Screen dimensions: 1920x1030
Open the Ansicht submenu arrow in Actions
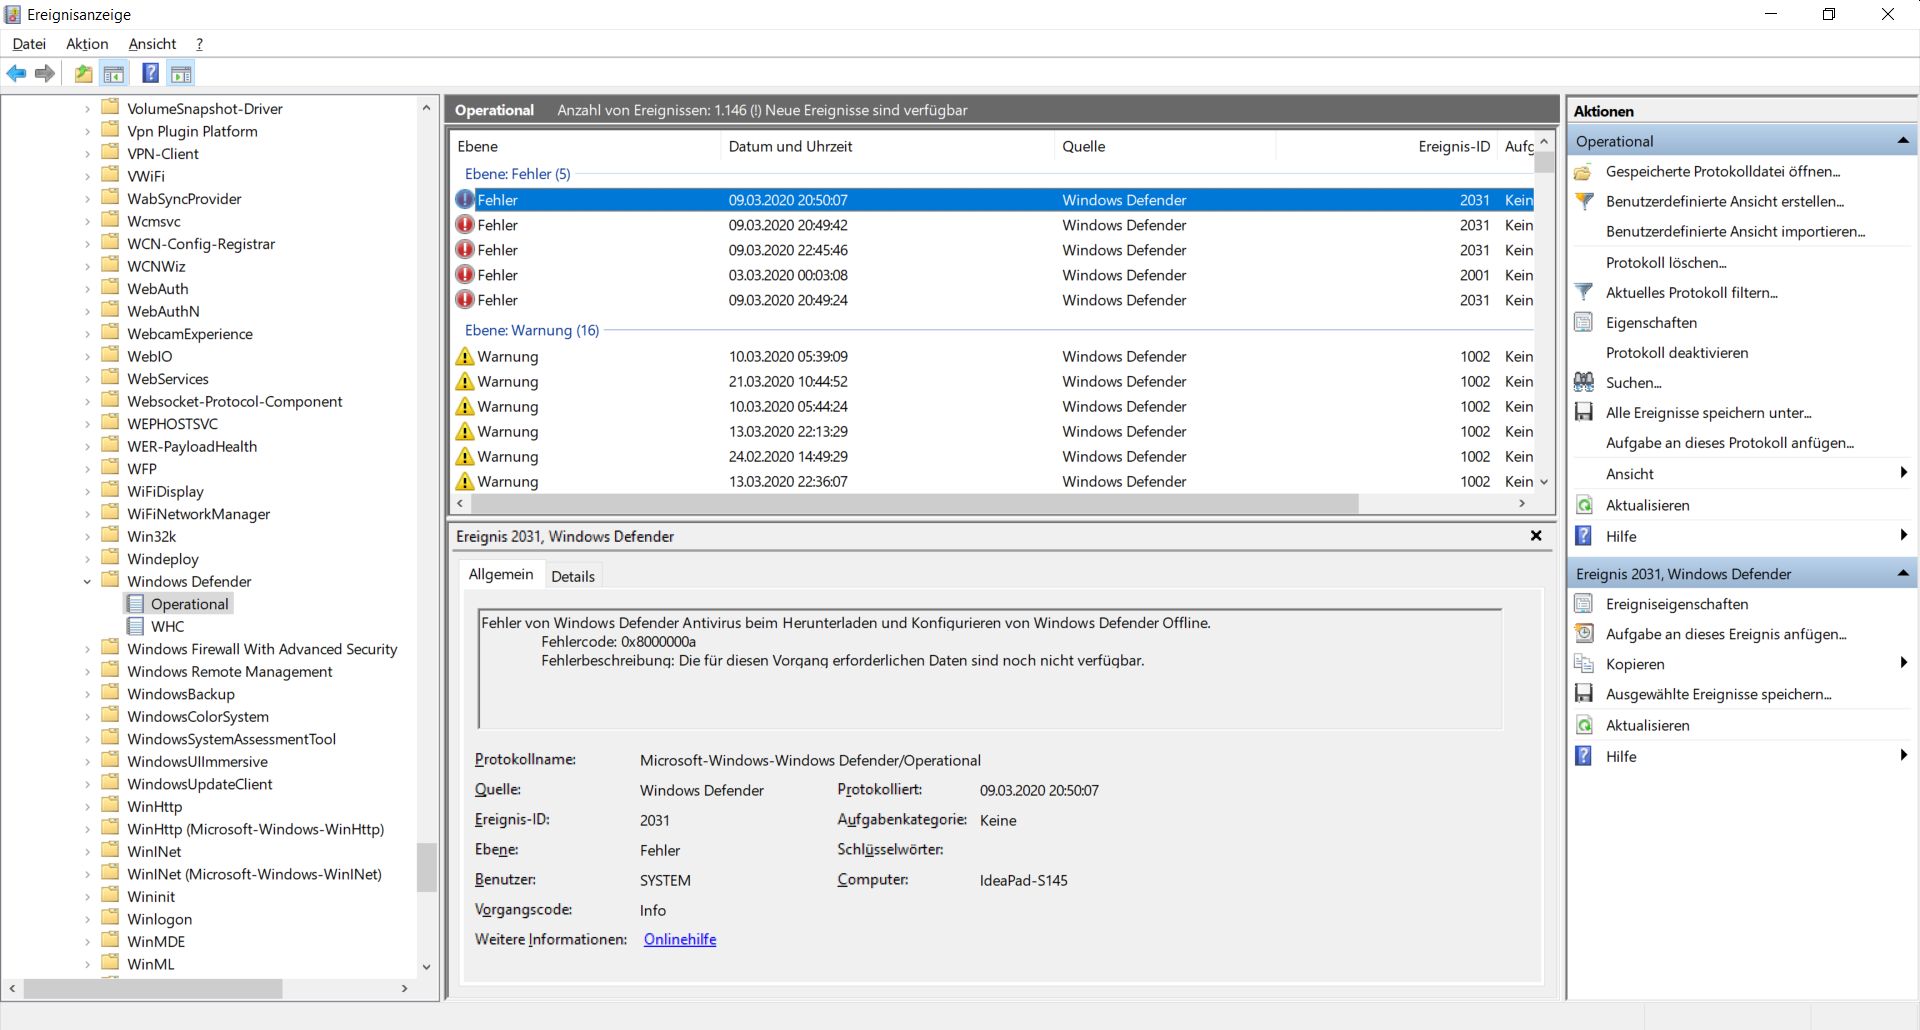[x=1903, y=474]
